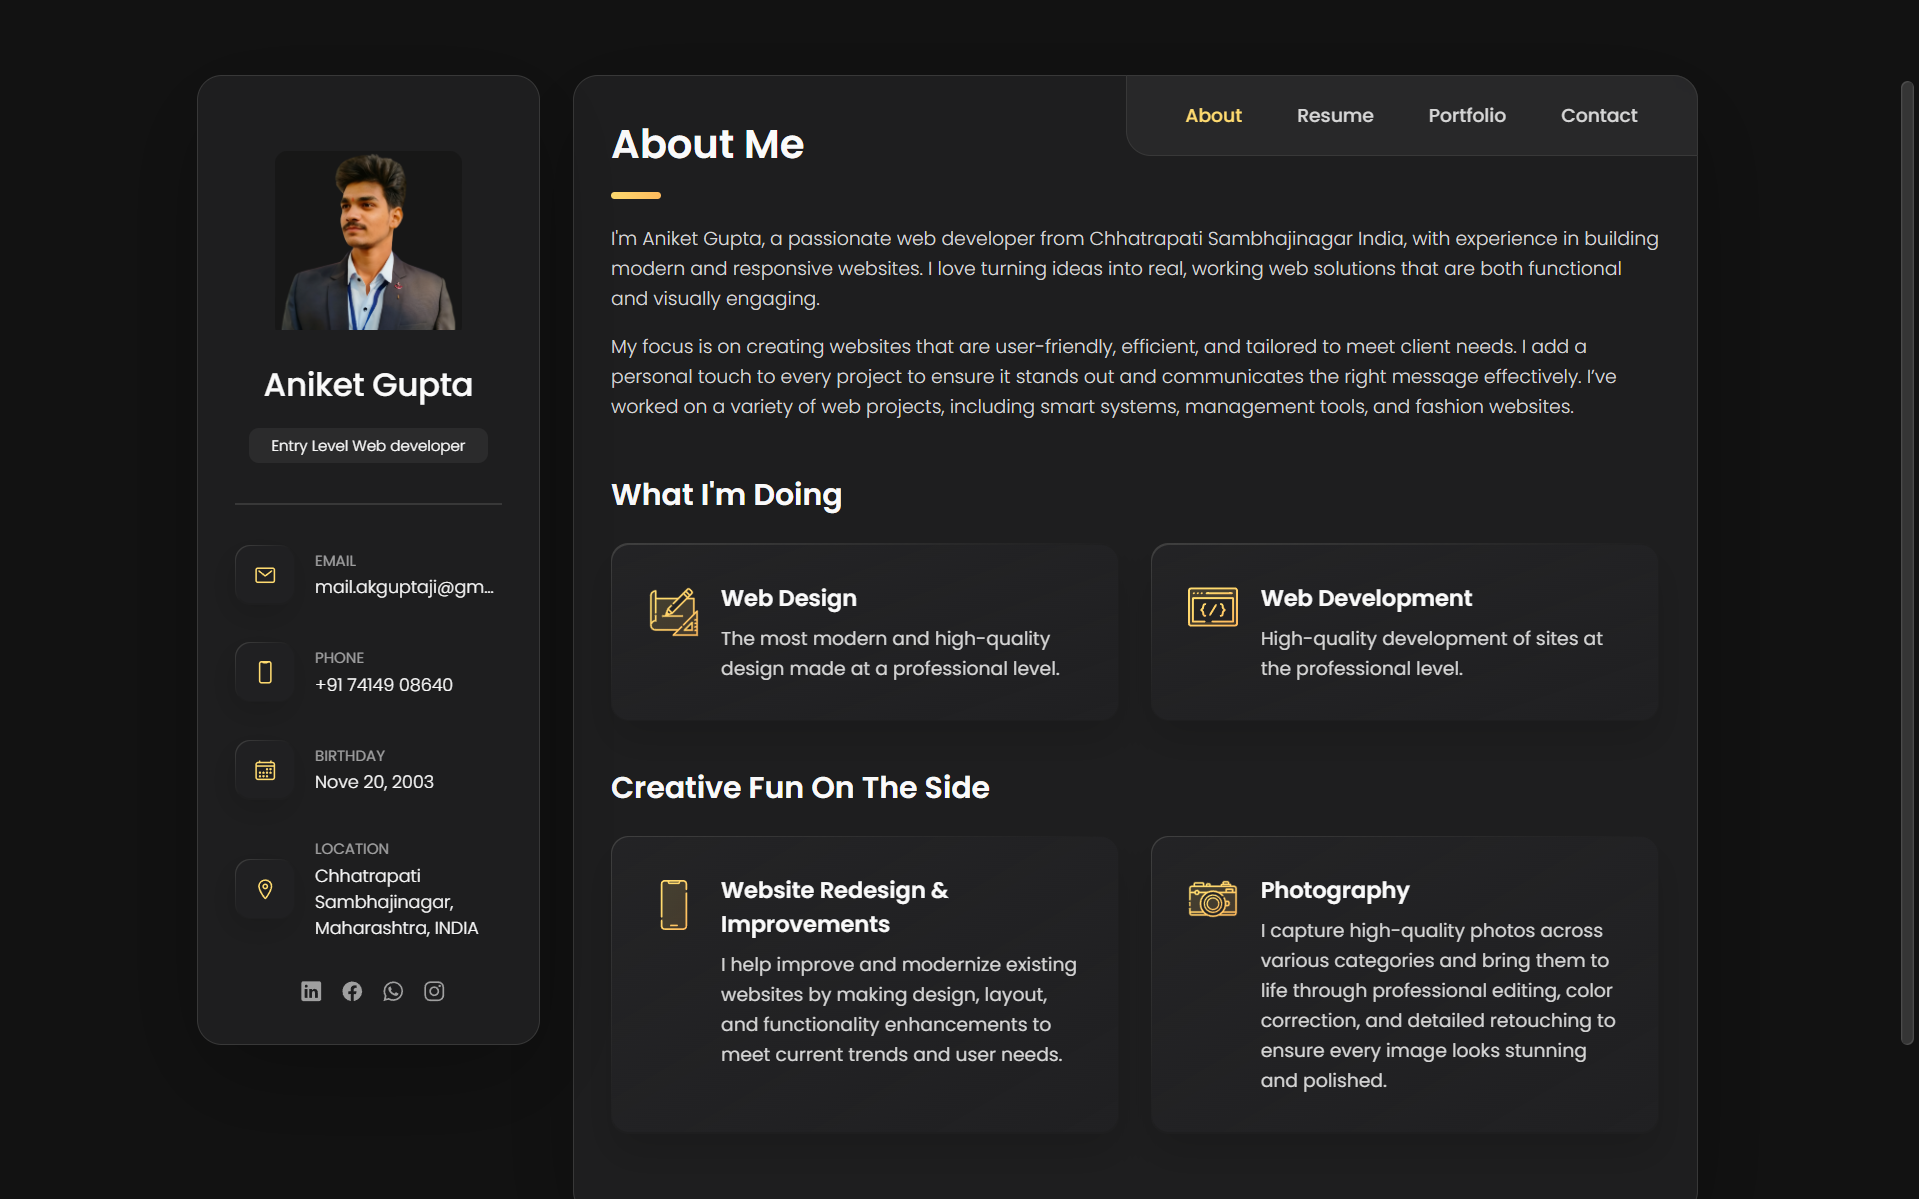Image resolution: width=1919 pixels, height=1199 pixels.
Task: Click the email envelope icon
Action: (x=264, y=574)
